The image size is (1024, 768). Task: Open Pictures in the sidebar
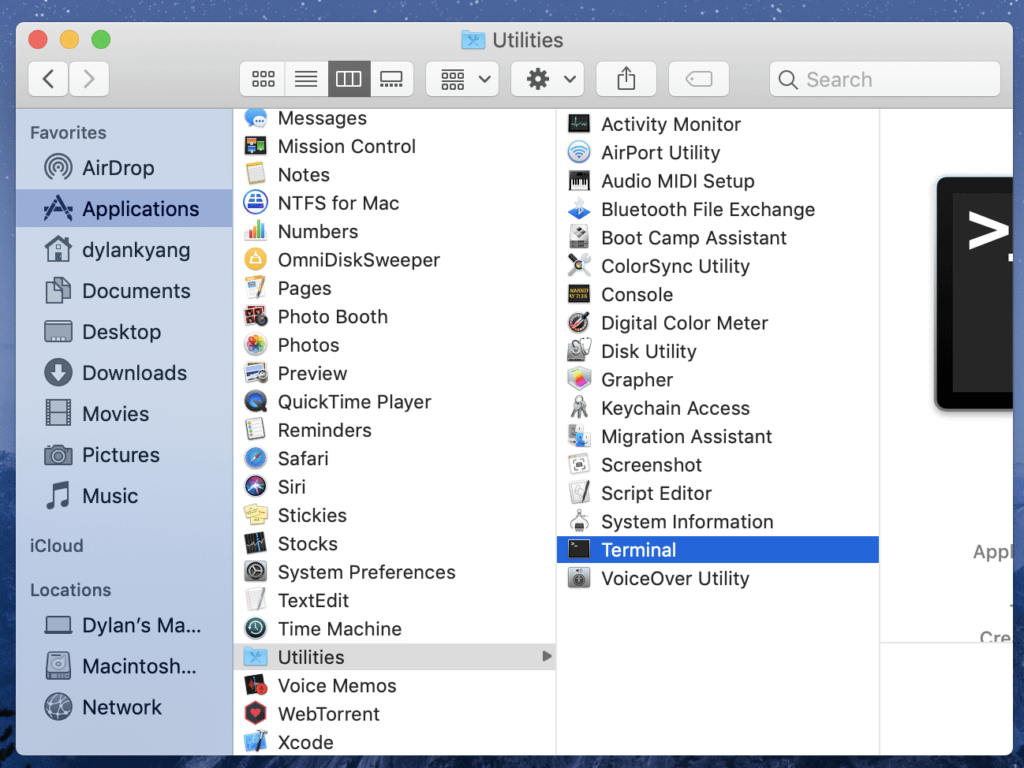tap(124, 455)
